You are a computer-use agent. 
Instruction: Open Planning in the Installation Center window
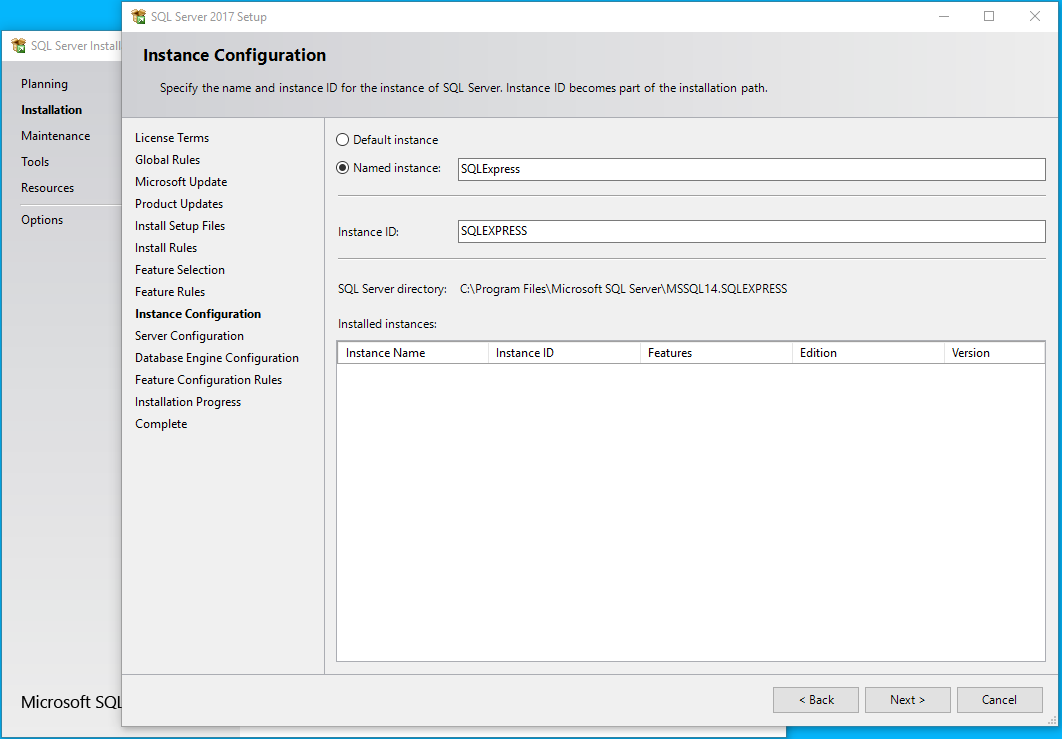[44, 84]
